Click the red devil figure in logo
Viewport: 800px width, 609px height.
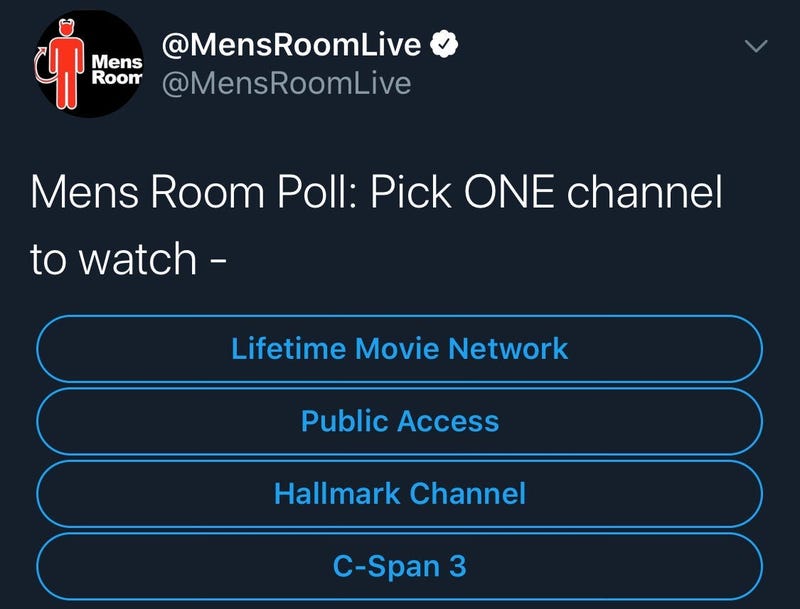[x=67, y=64]
